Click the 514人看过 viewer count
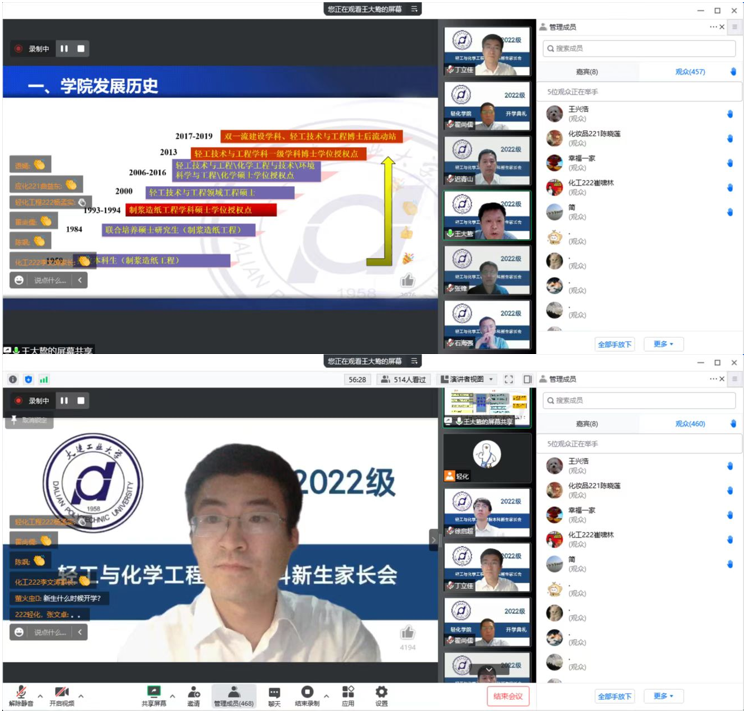This screenshot has height=713, width=746. point(404,380)
